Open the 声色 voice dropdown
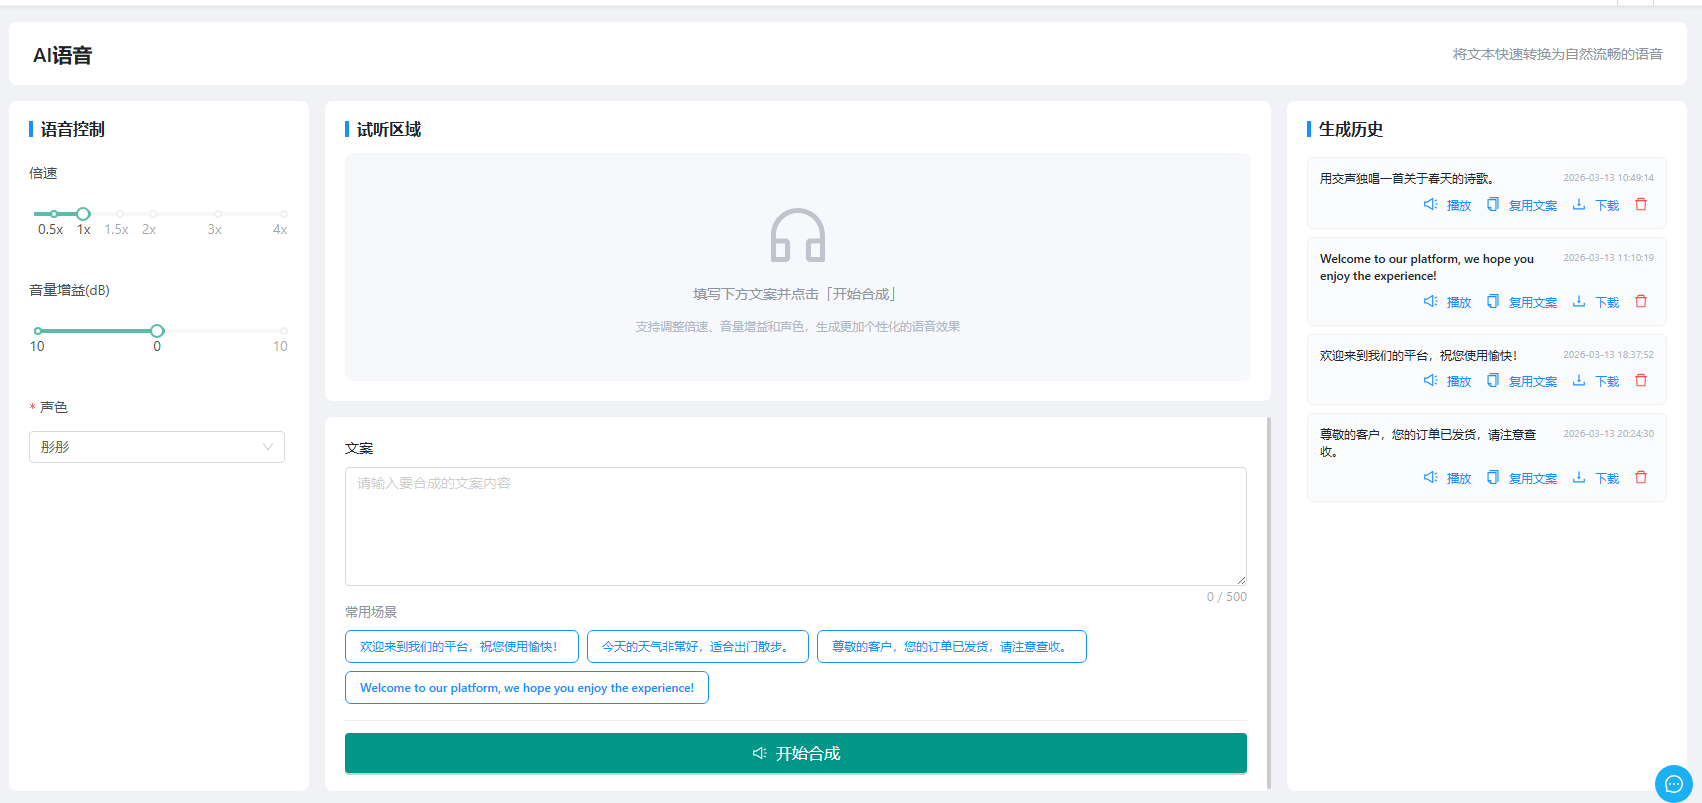 tap(157, 447)
